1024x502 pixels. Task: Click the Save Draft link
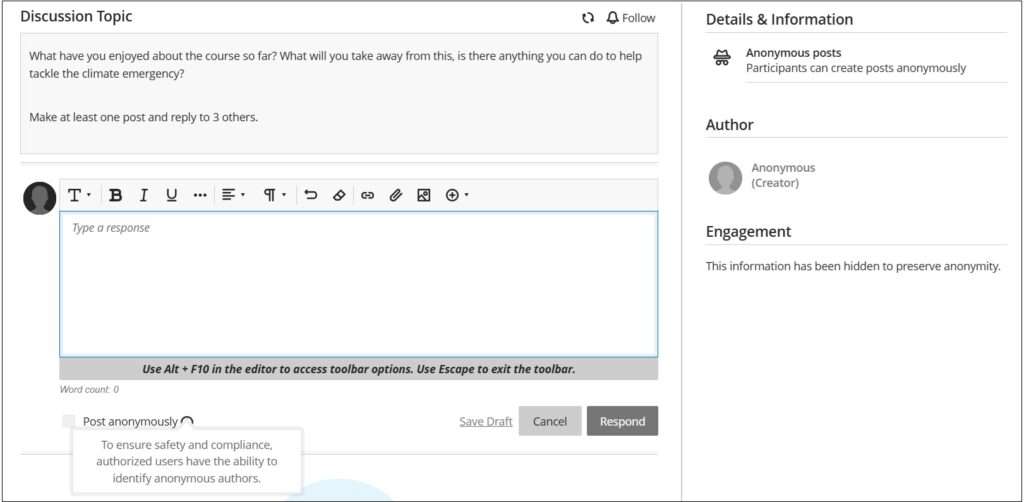[x=486, y=422]
